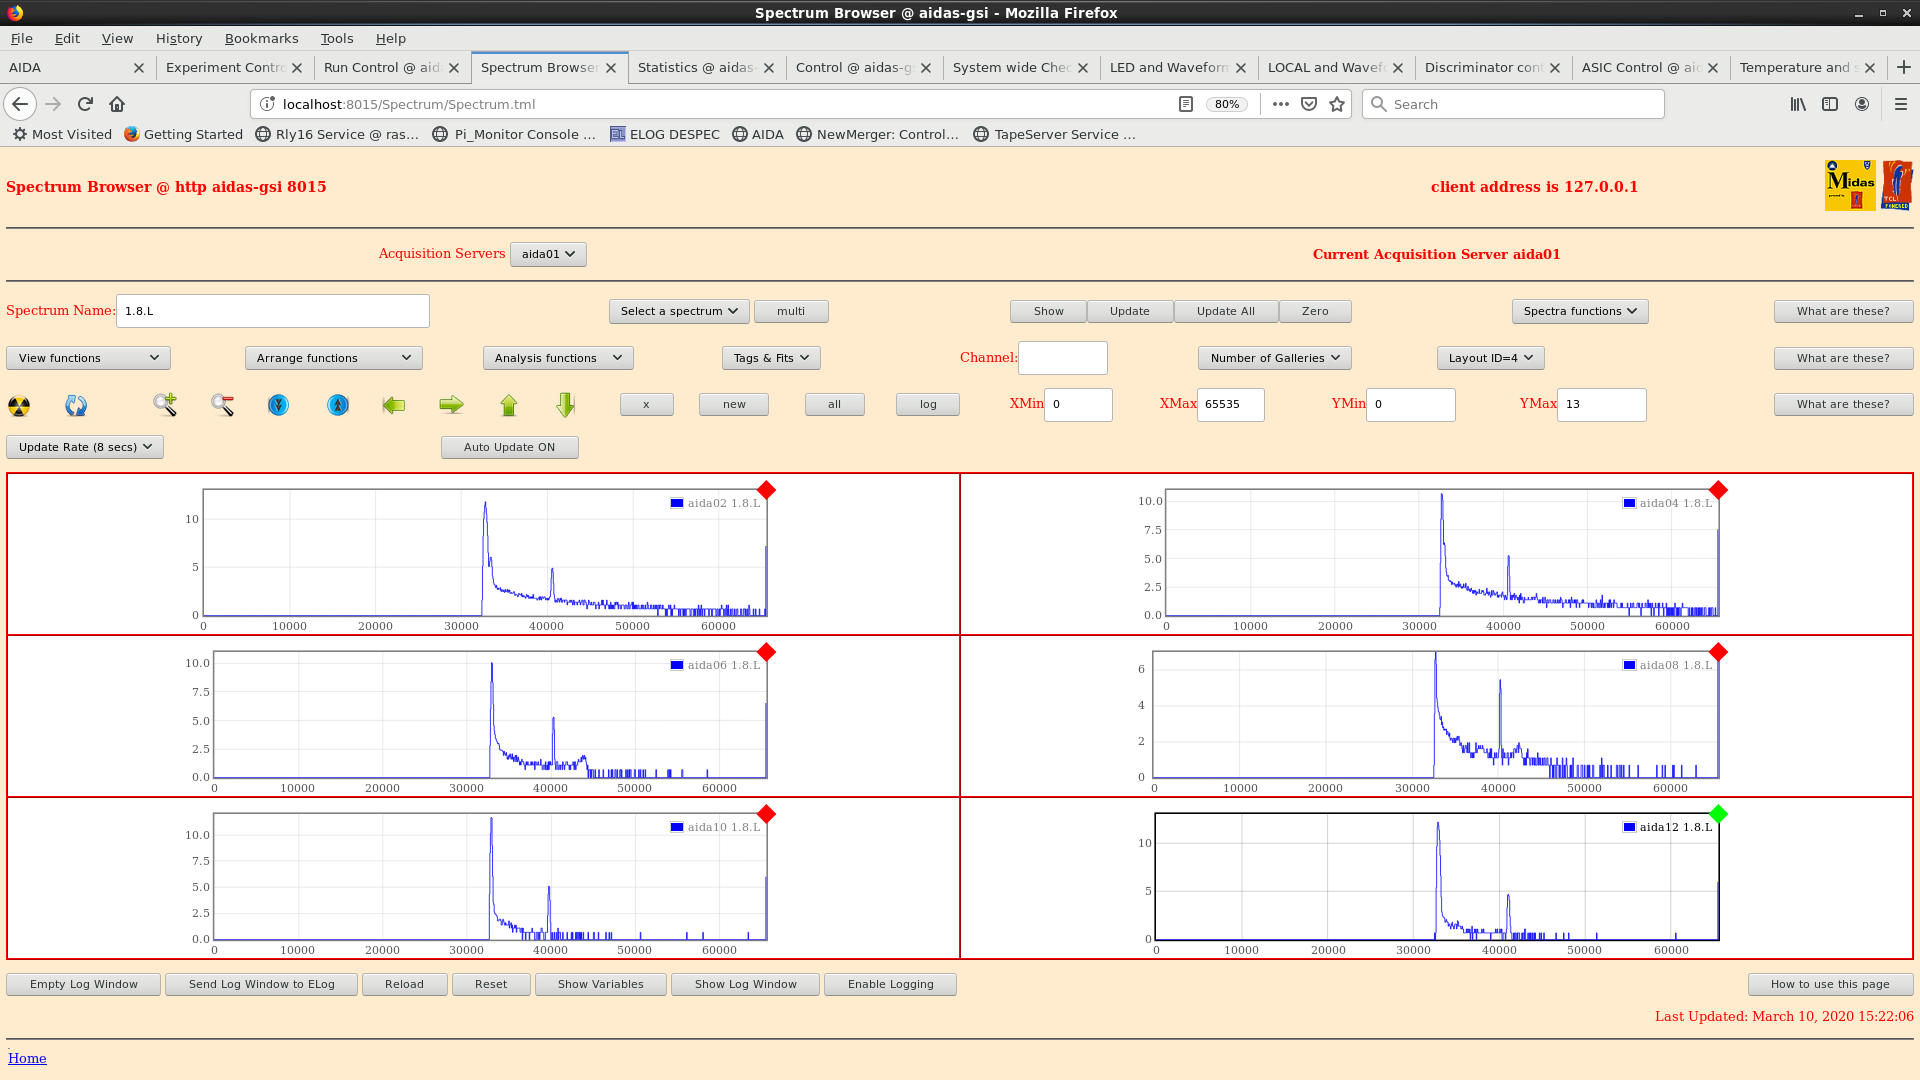Click the blue double-down-arrow round icon
1920x1080 pixels.
pyautogui.click(x=278, y=405)
